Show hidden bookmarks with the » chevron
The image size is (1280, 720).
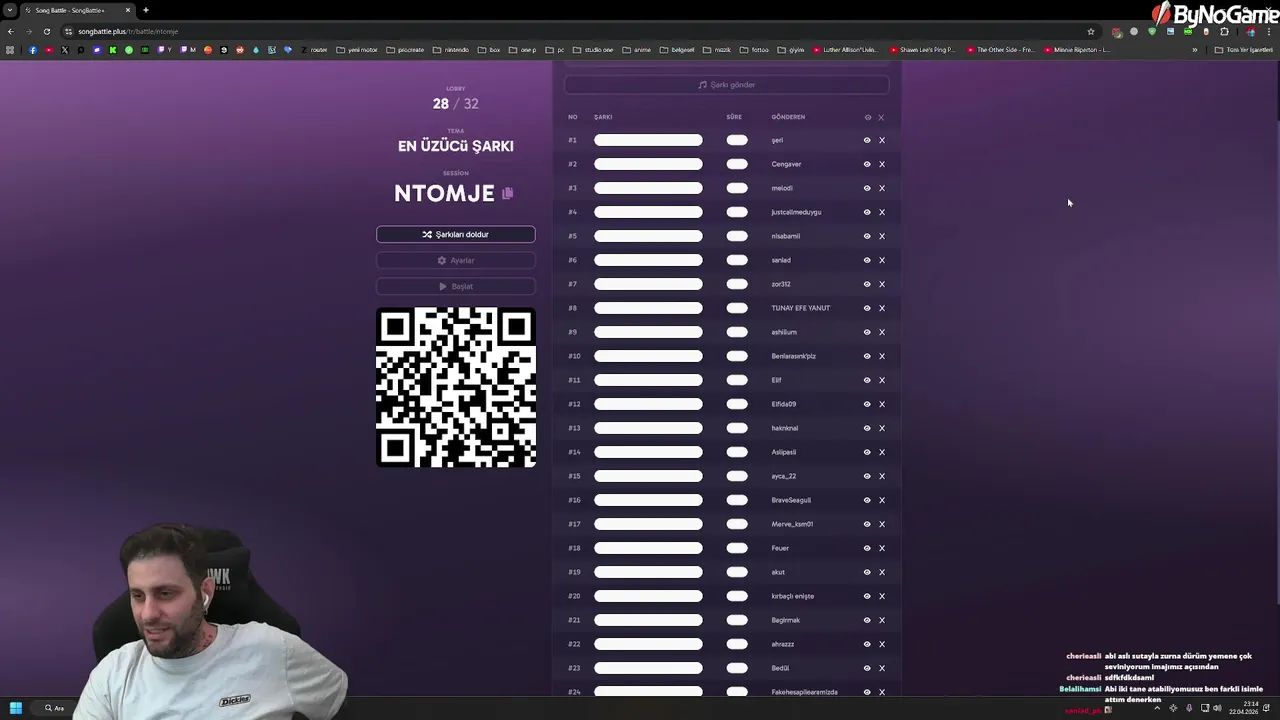click(x=1194, y=50)
